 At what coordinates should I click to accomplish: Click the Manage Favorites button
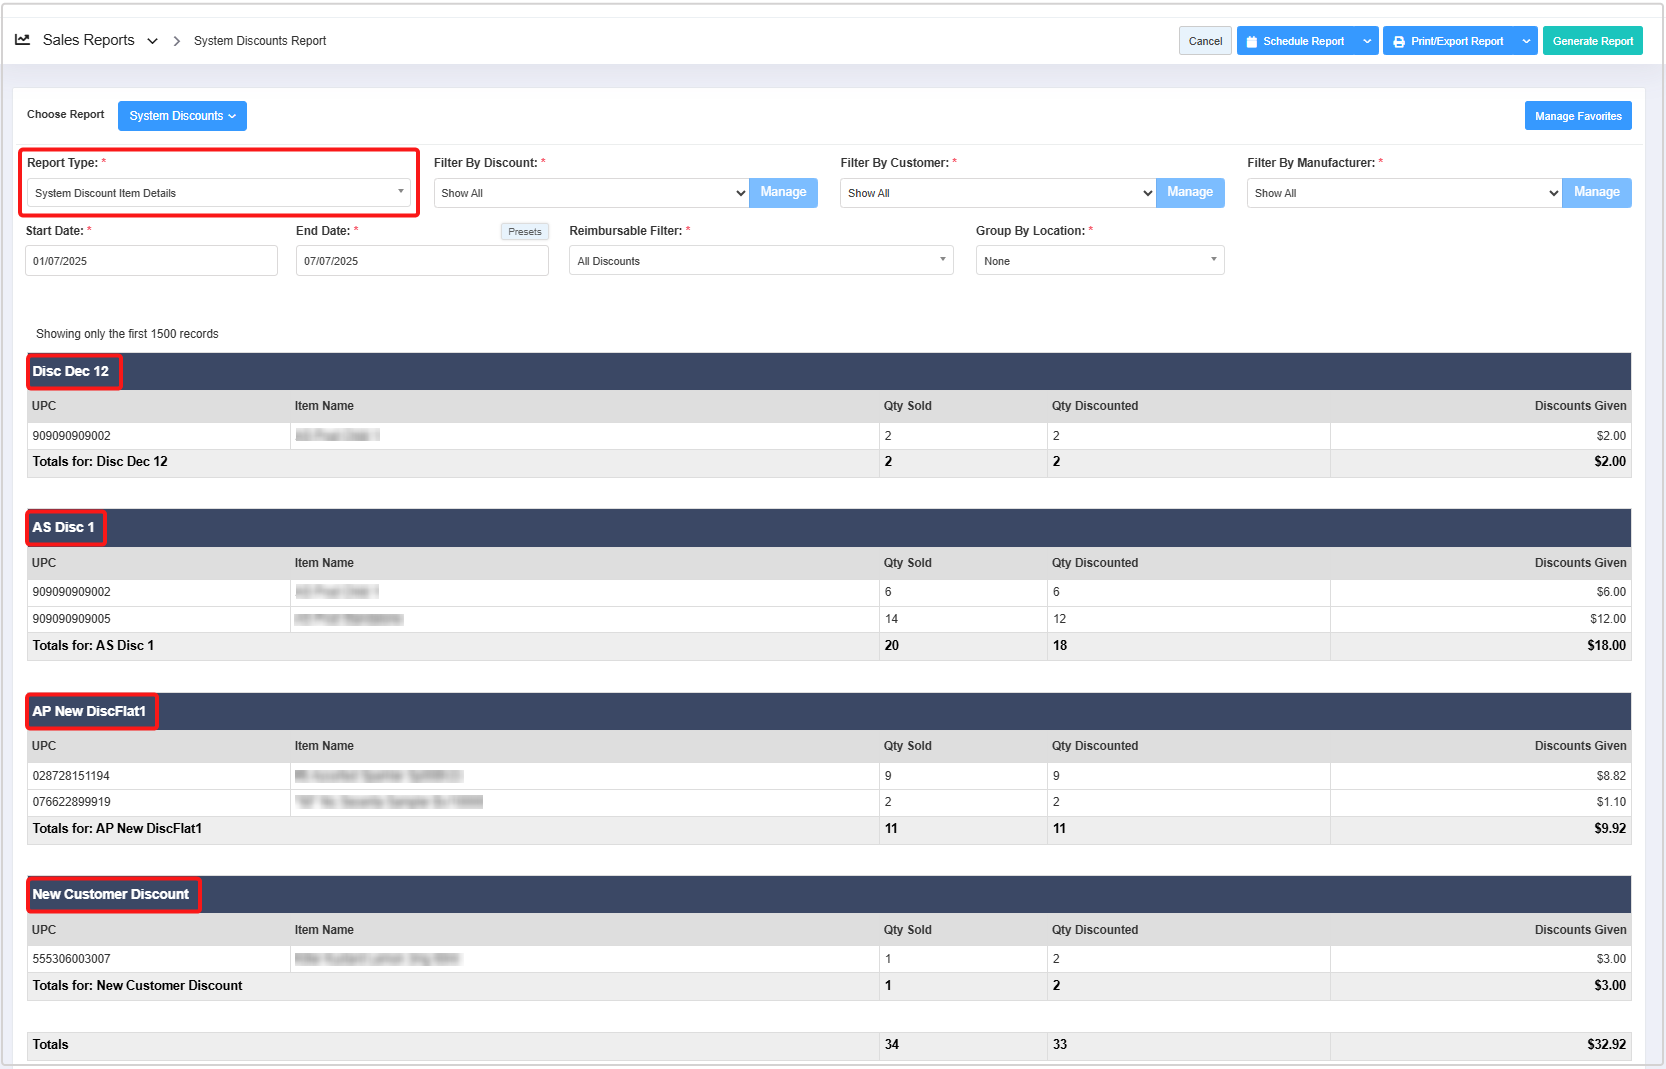[x=1577, y=116]
